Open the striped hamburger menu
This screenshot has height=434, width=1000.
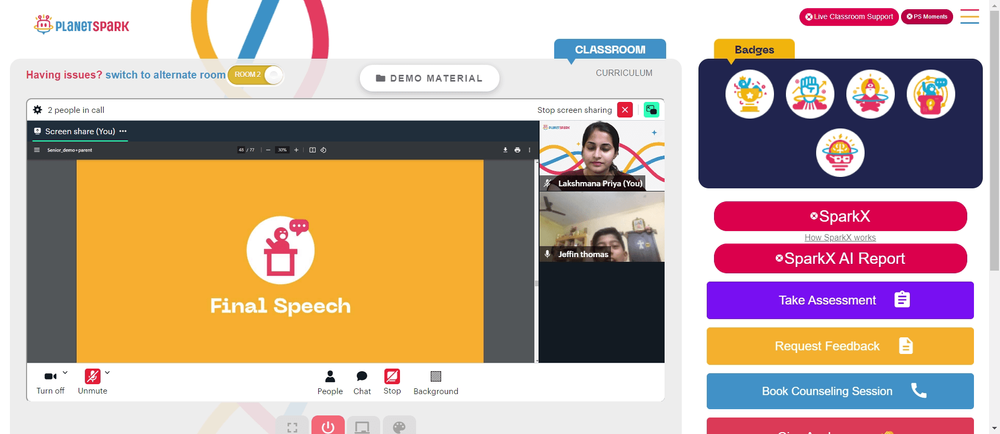tap(969, 17)
